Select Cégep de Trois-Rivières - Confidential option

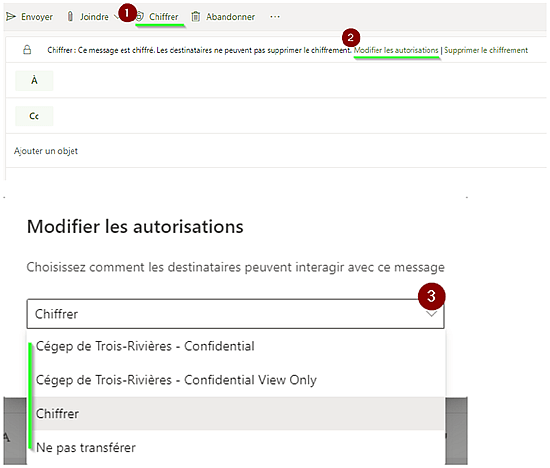(x=235, y=346)
